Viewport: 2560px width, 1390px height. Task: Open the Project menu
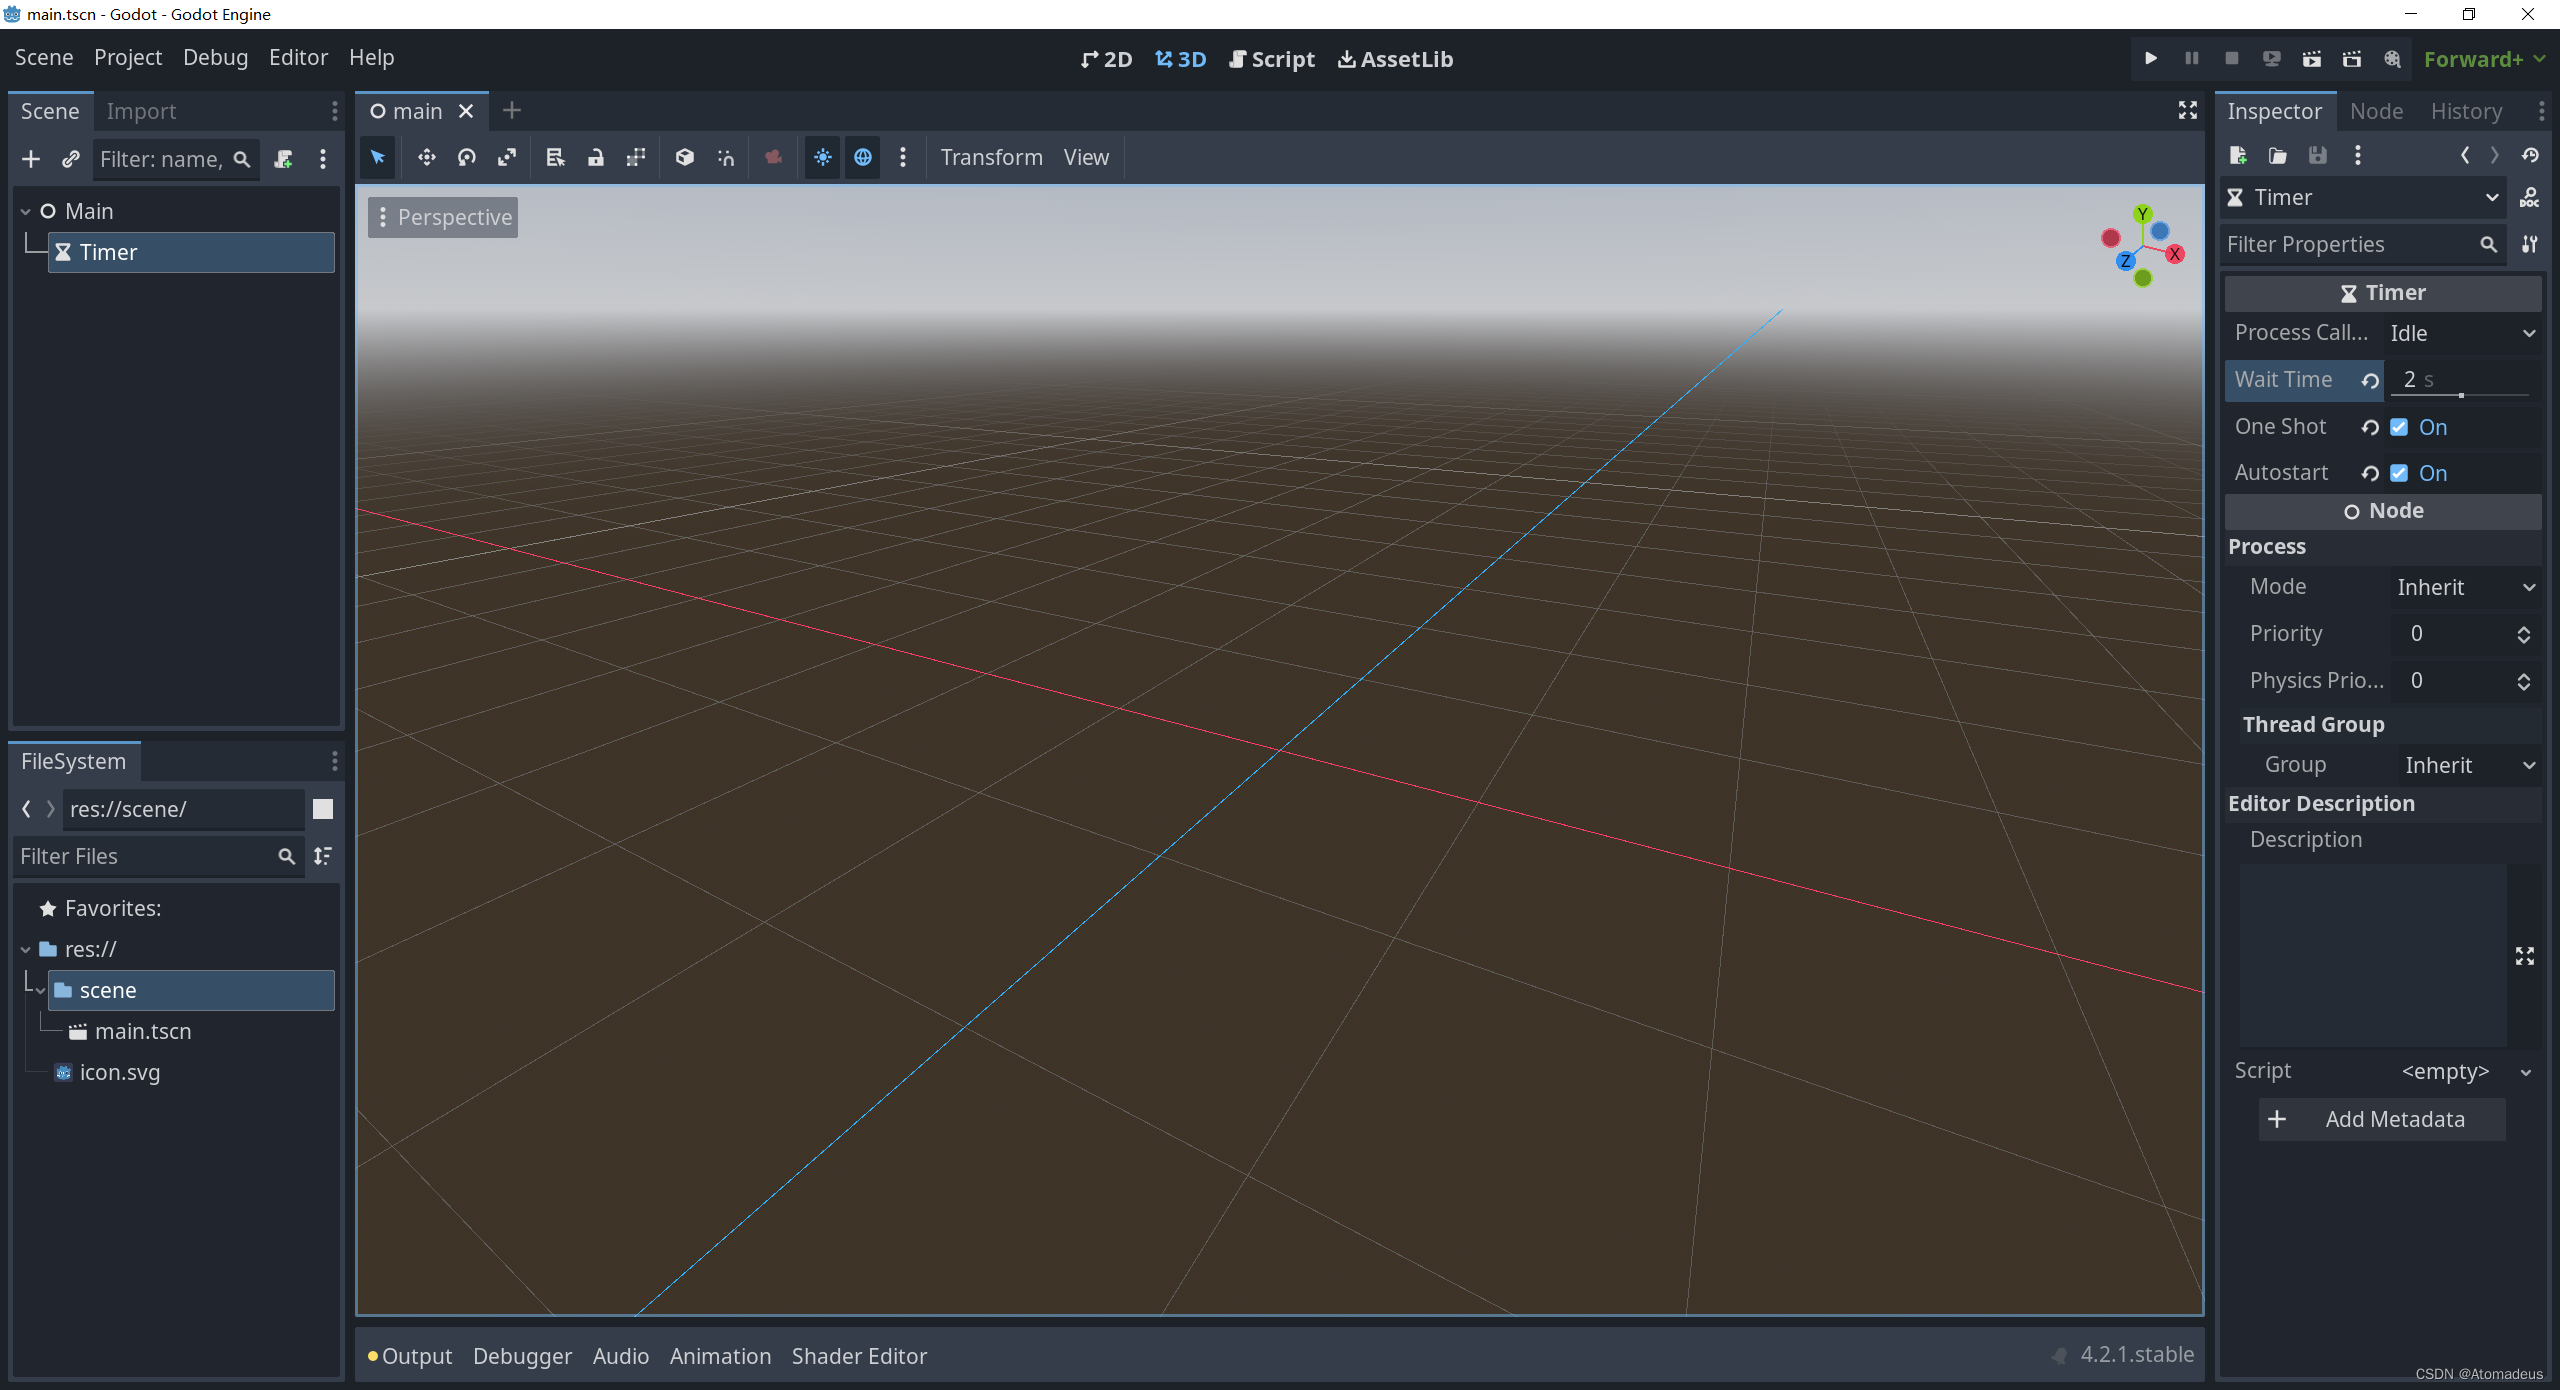[x=128, y=58]
